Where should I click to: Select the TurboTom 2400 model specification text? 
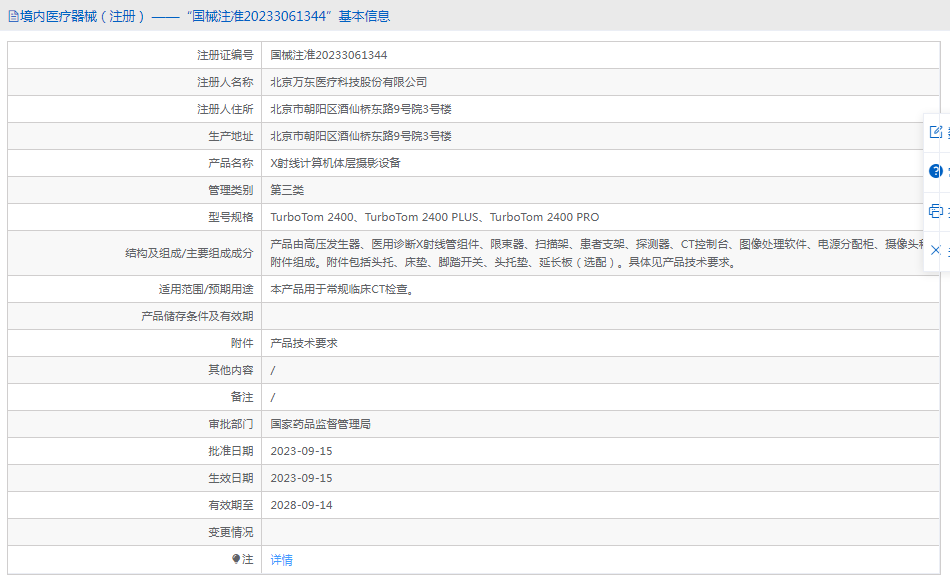(434, 217)
